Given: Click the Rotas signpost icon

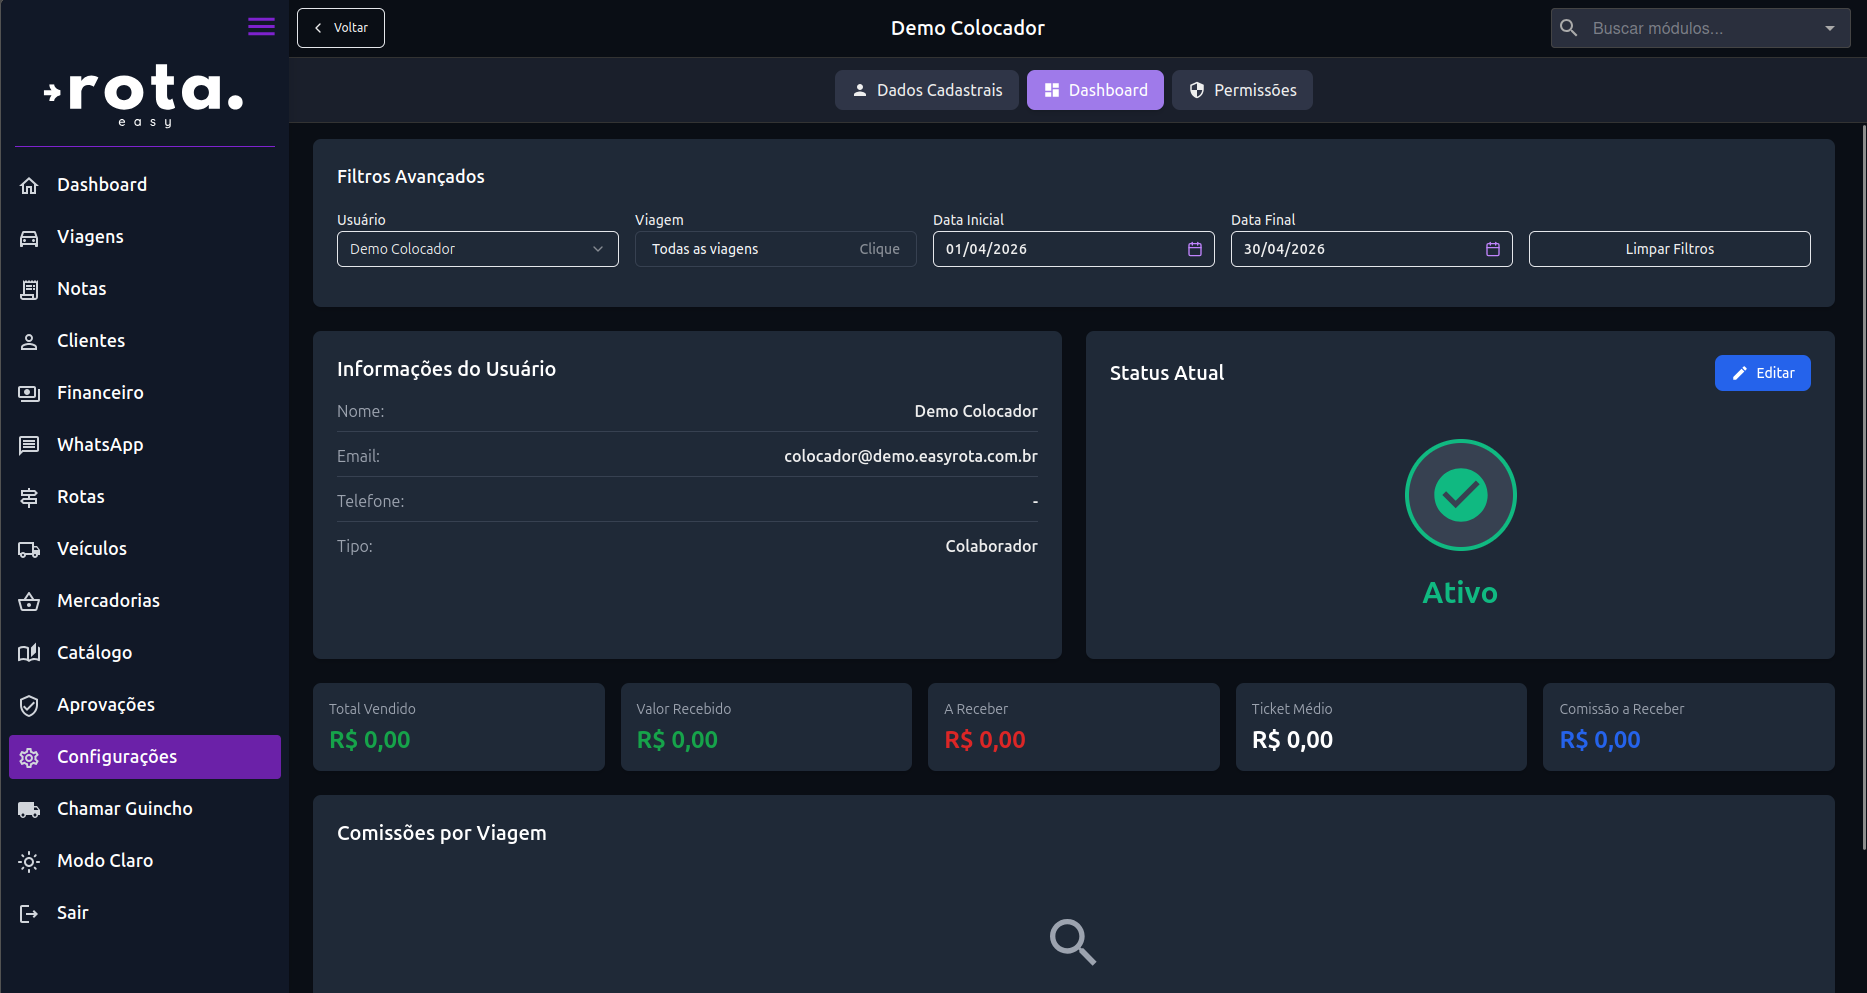Looking at the screenshot, I should tap(29, 498).
